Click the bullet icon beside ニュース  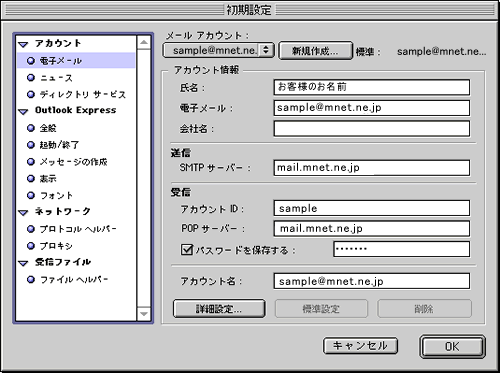[31, 78]
